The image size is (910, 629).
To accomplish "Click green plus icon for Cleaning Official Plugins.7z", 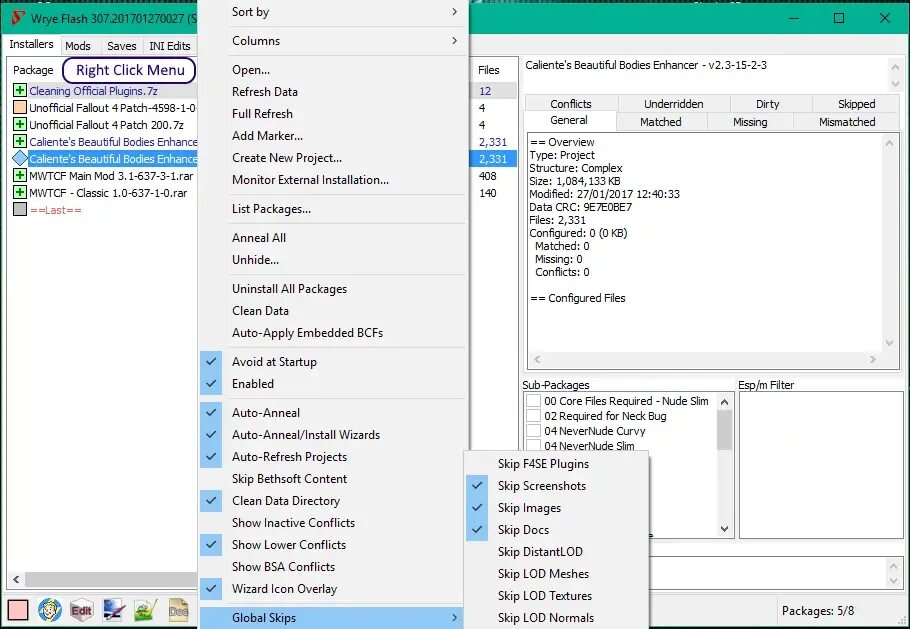I will [20, 91].
